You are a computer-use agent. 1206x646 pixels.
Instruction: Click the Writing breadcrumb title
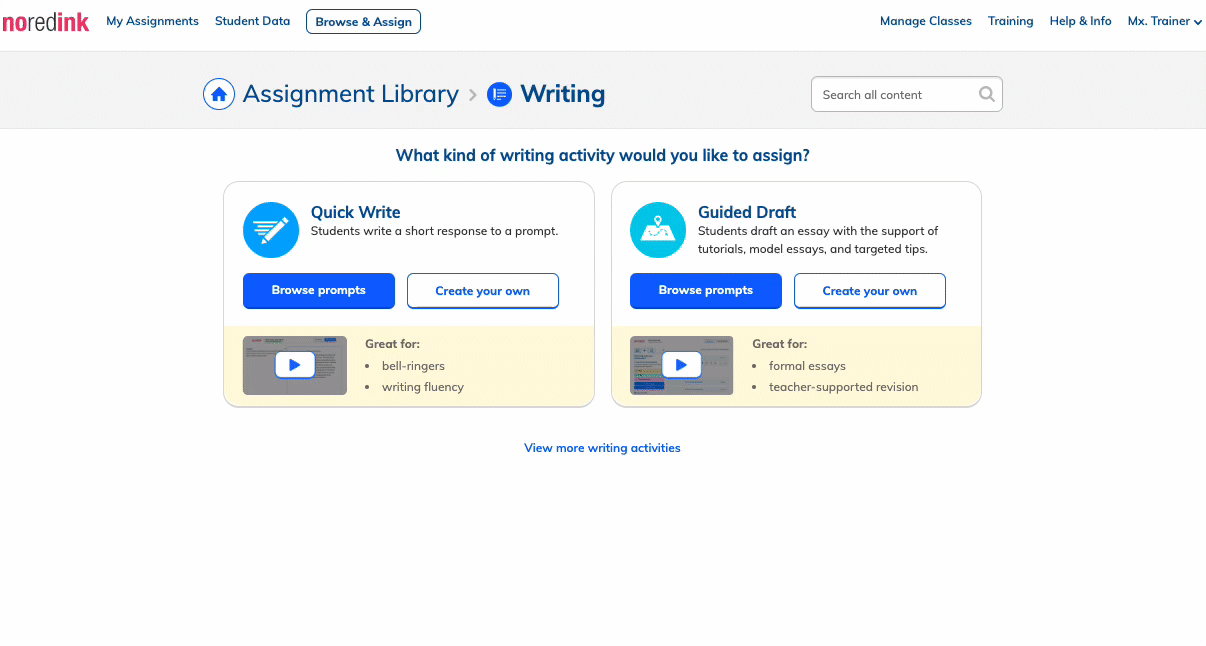[x=563, y=94]
